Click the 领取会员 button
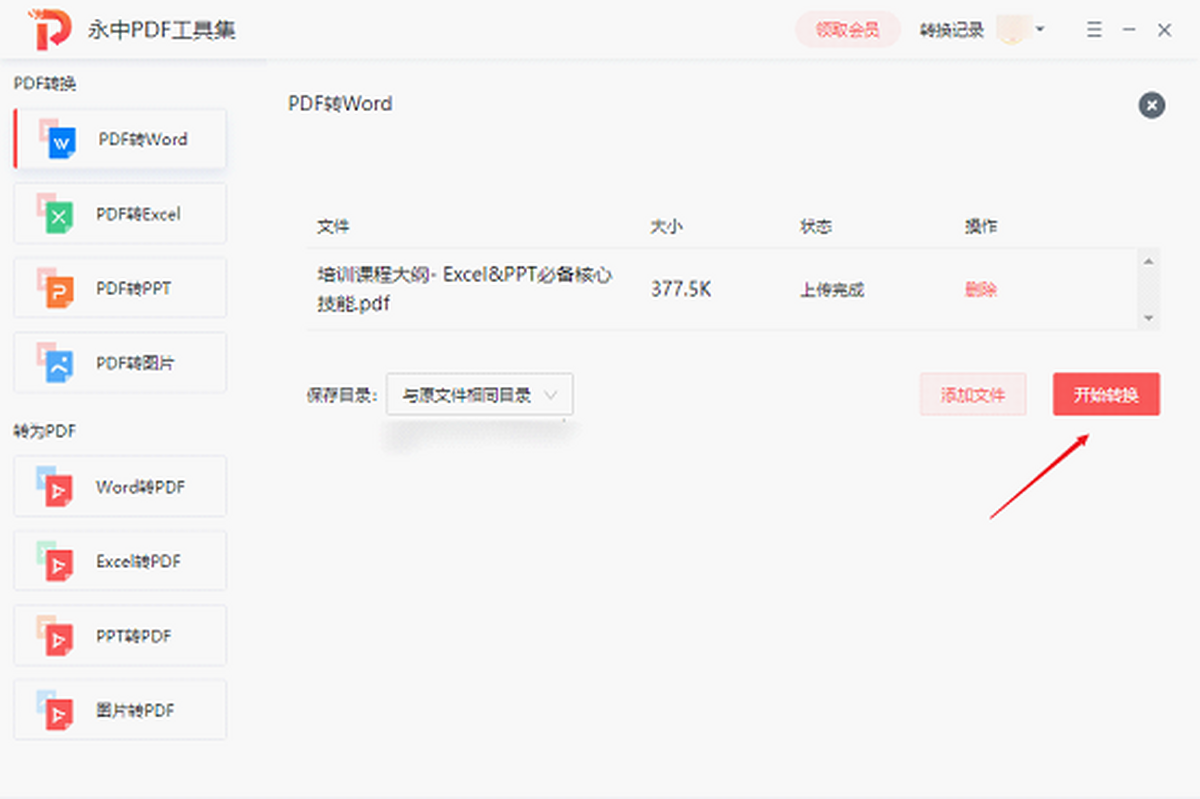The height and width of the screenshot is (799, 1200). [x=847, y=30]
